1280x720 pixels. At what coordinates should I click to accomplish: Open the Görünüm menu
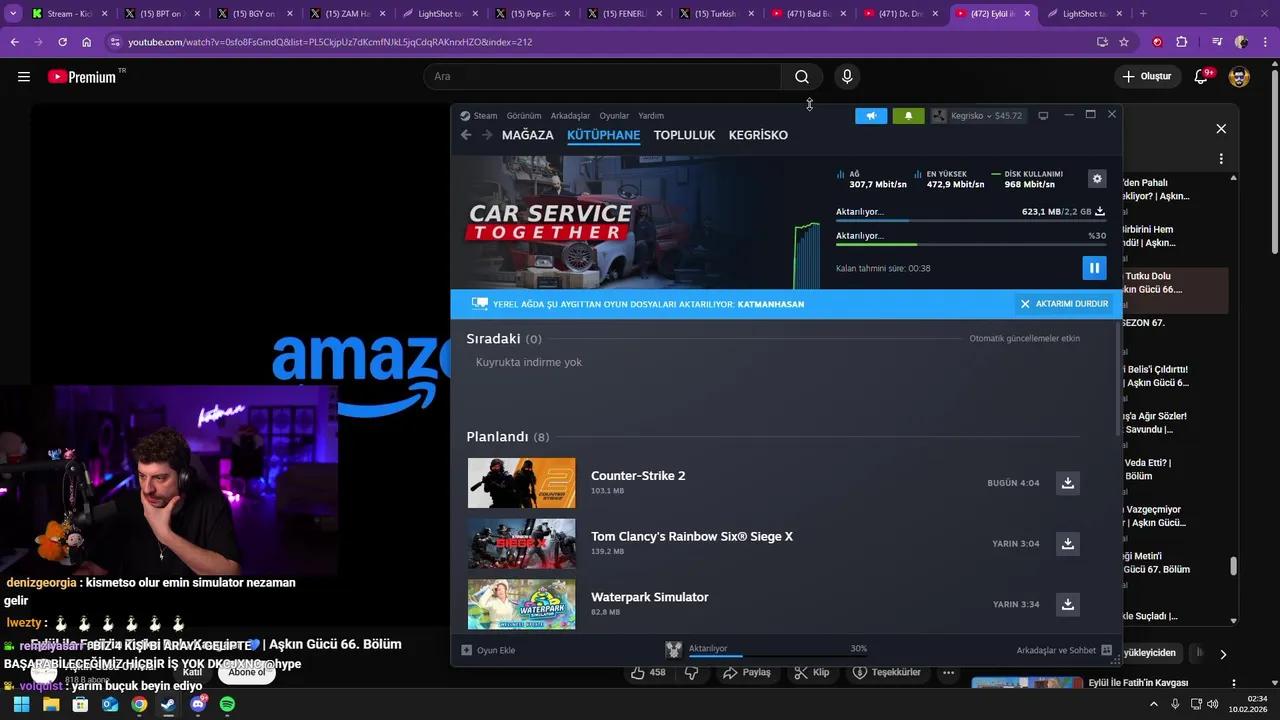point(524,116)
